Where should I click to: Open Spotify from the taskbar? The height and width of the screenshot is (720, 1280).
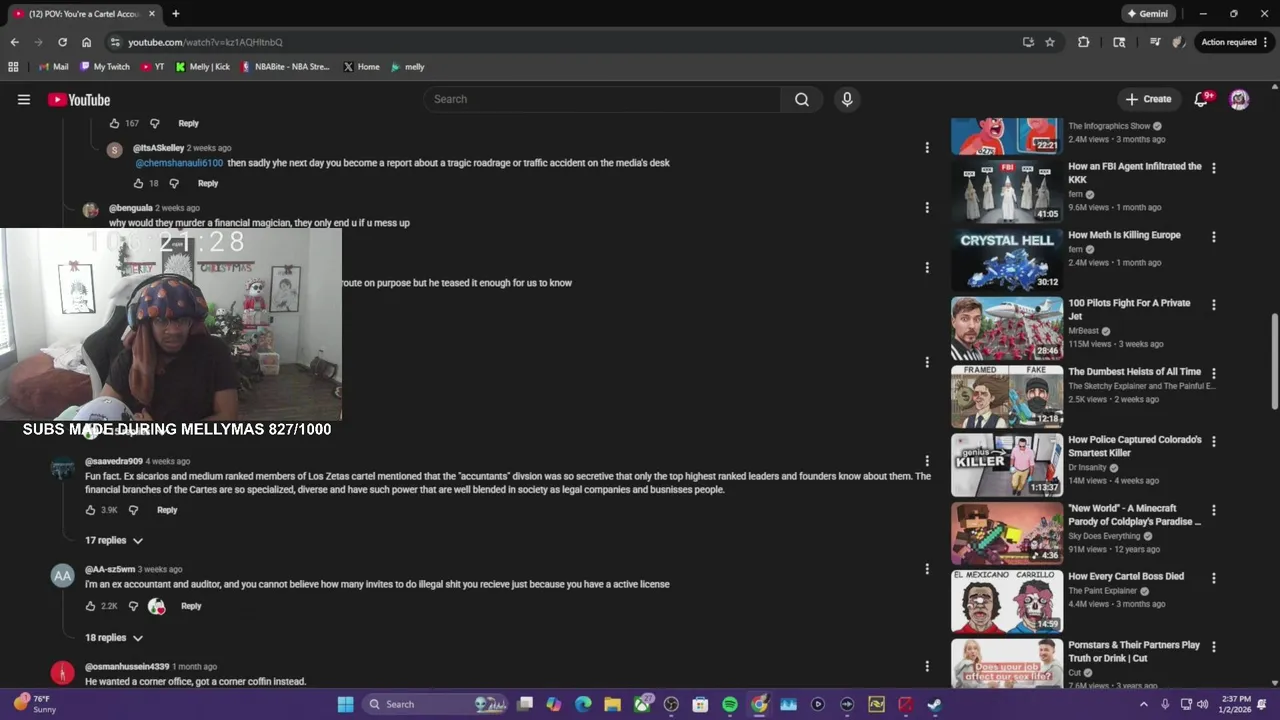pos(730,704)
